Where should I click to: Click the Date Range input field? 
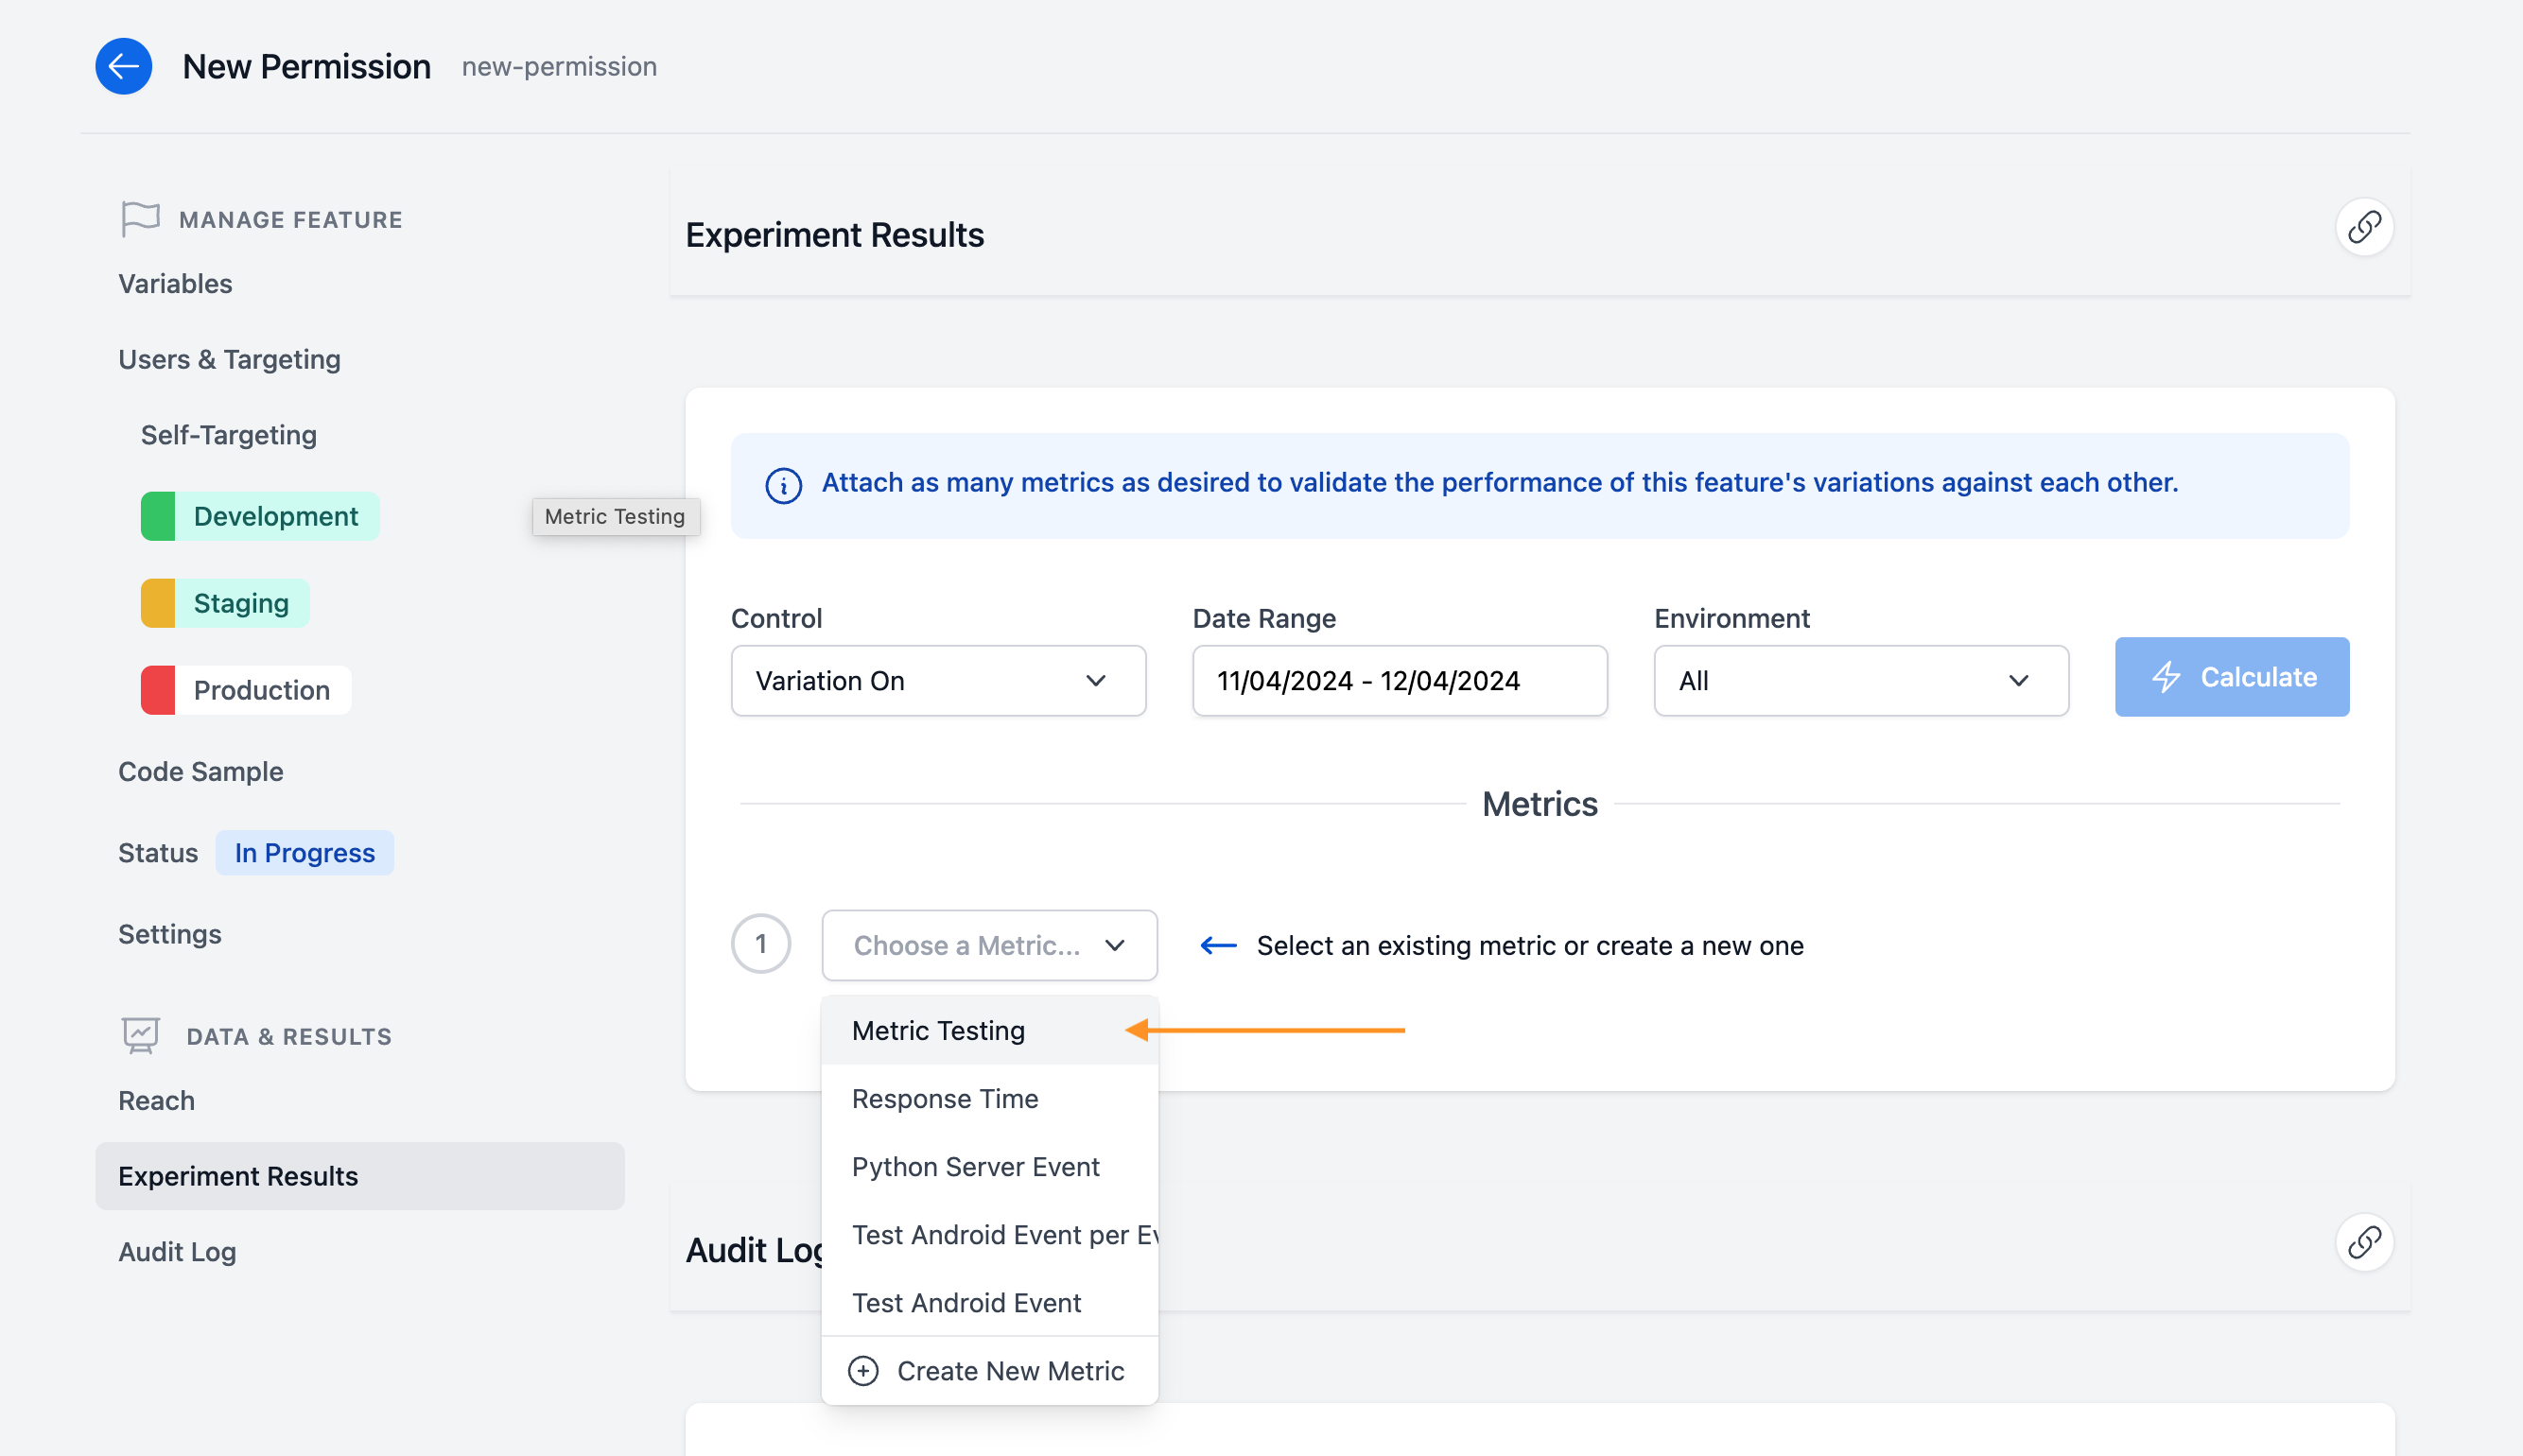tap(1398, 680)
